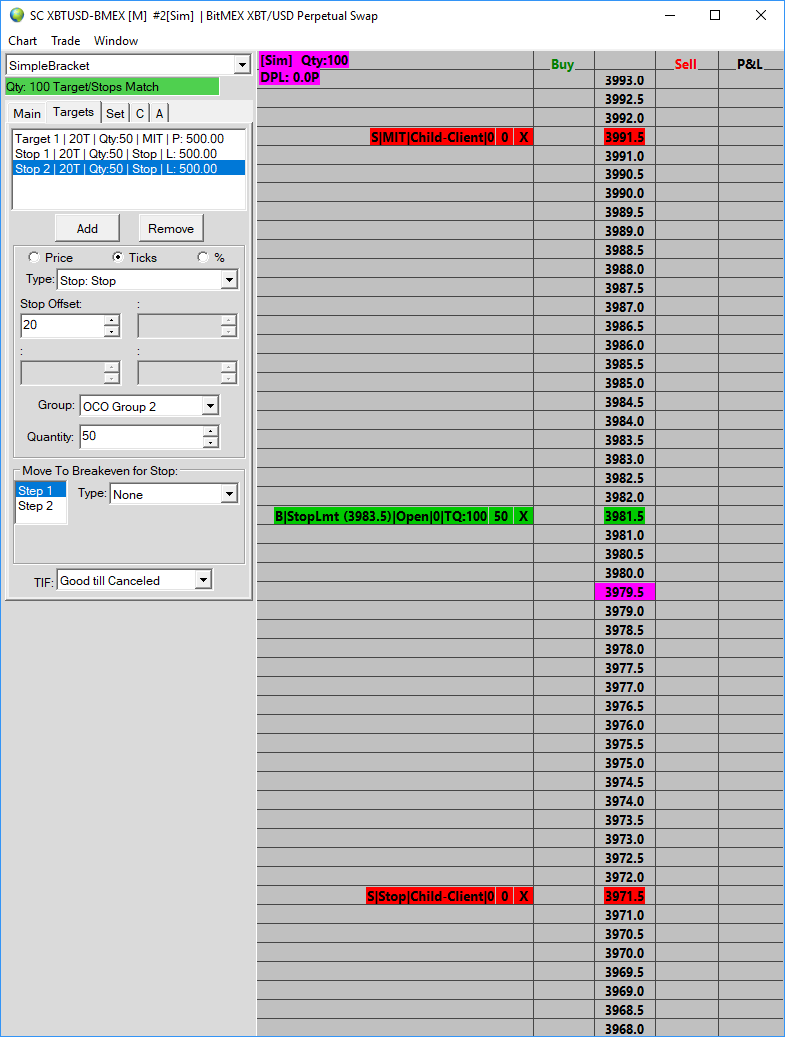Cancel the sell MIT child order at 3991.5
The width and height of the screenshot is (785, 1037).
[x=524, y=137]
